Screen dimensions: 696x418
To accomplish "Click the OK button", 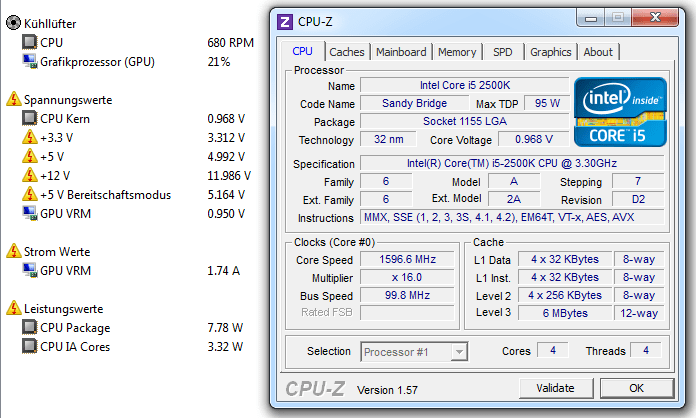I will point(636,388).
